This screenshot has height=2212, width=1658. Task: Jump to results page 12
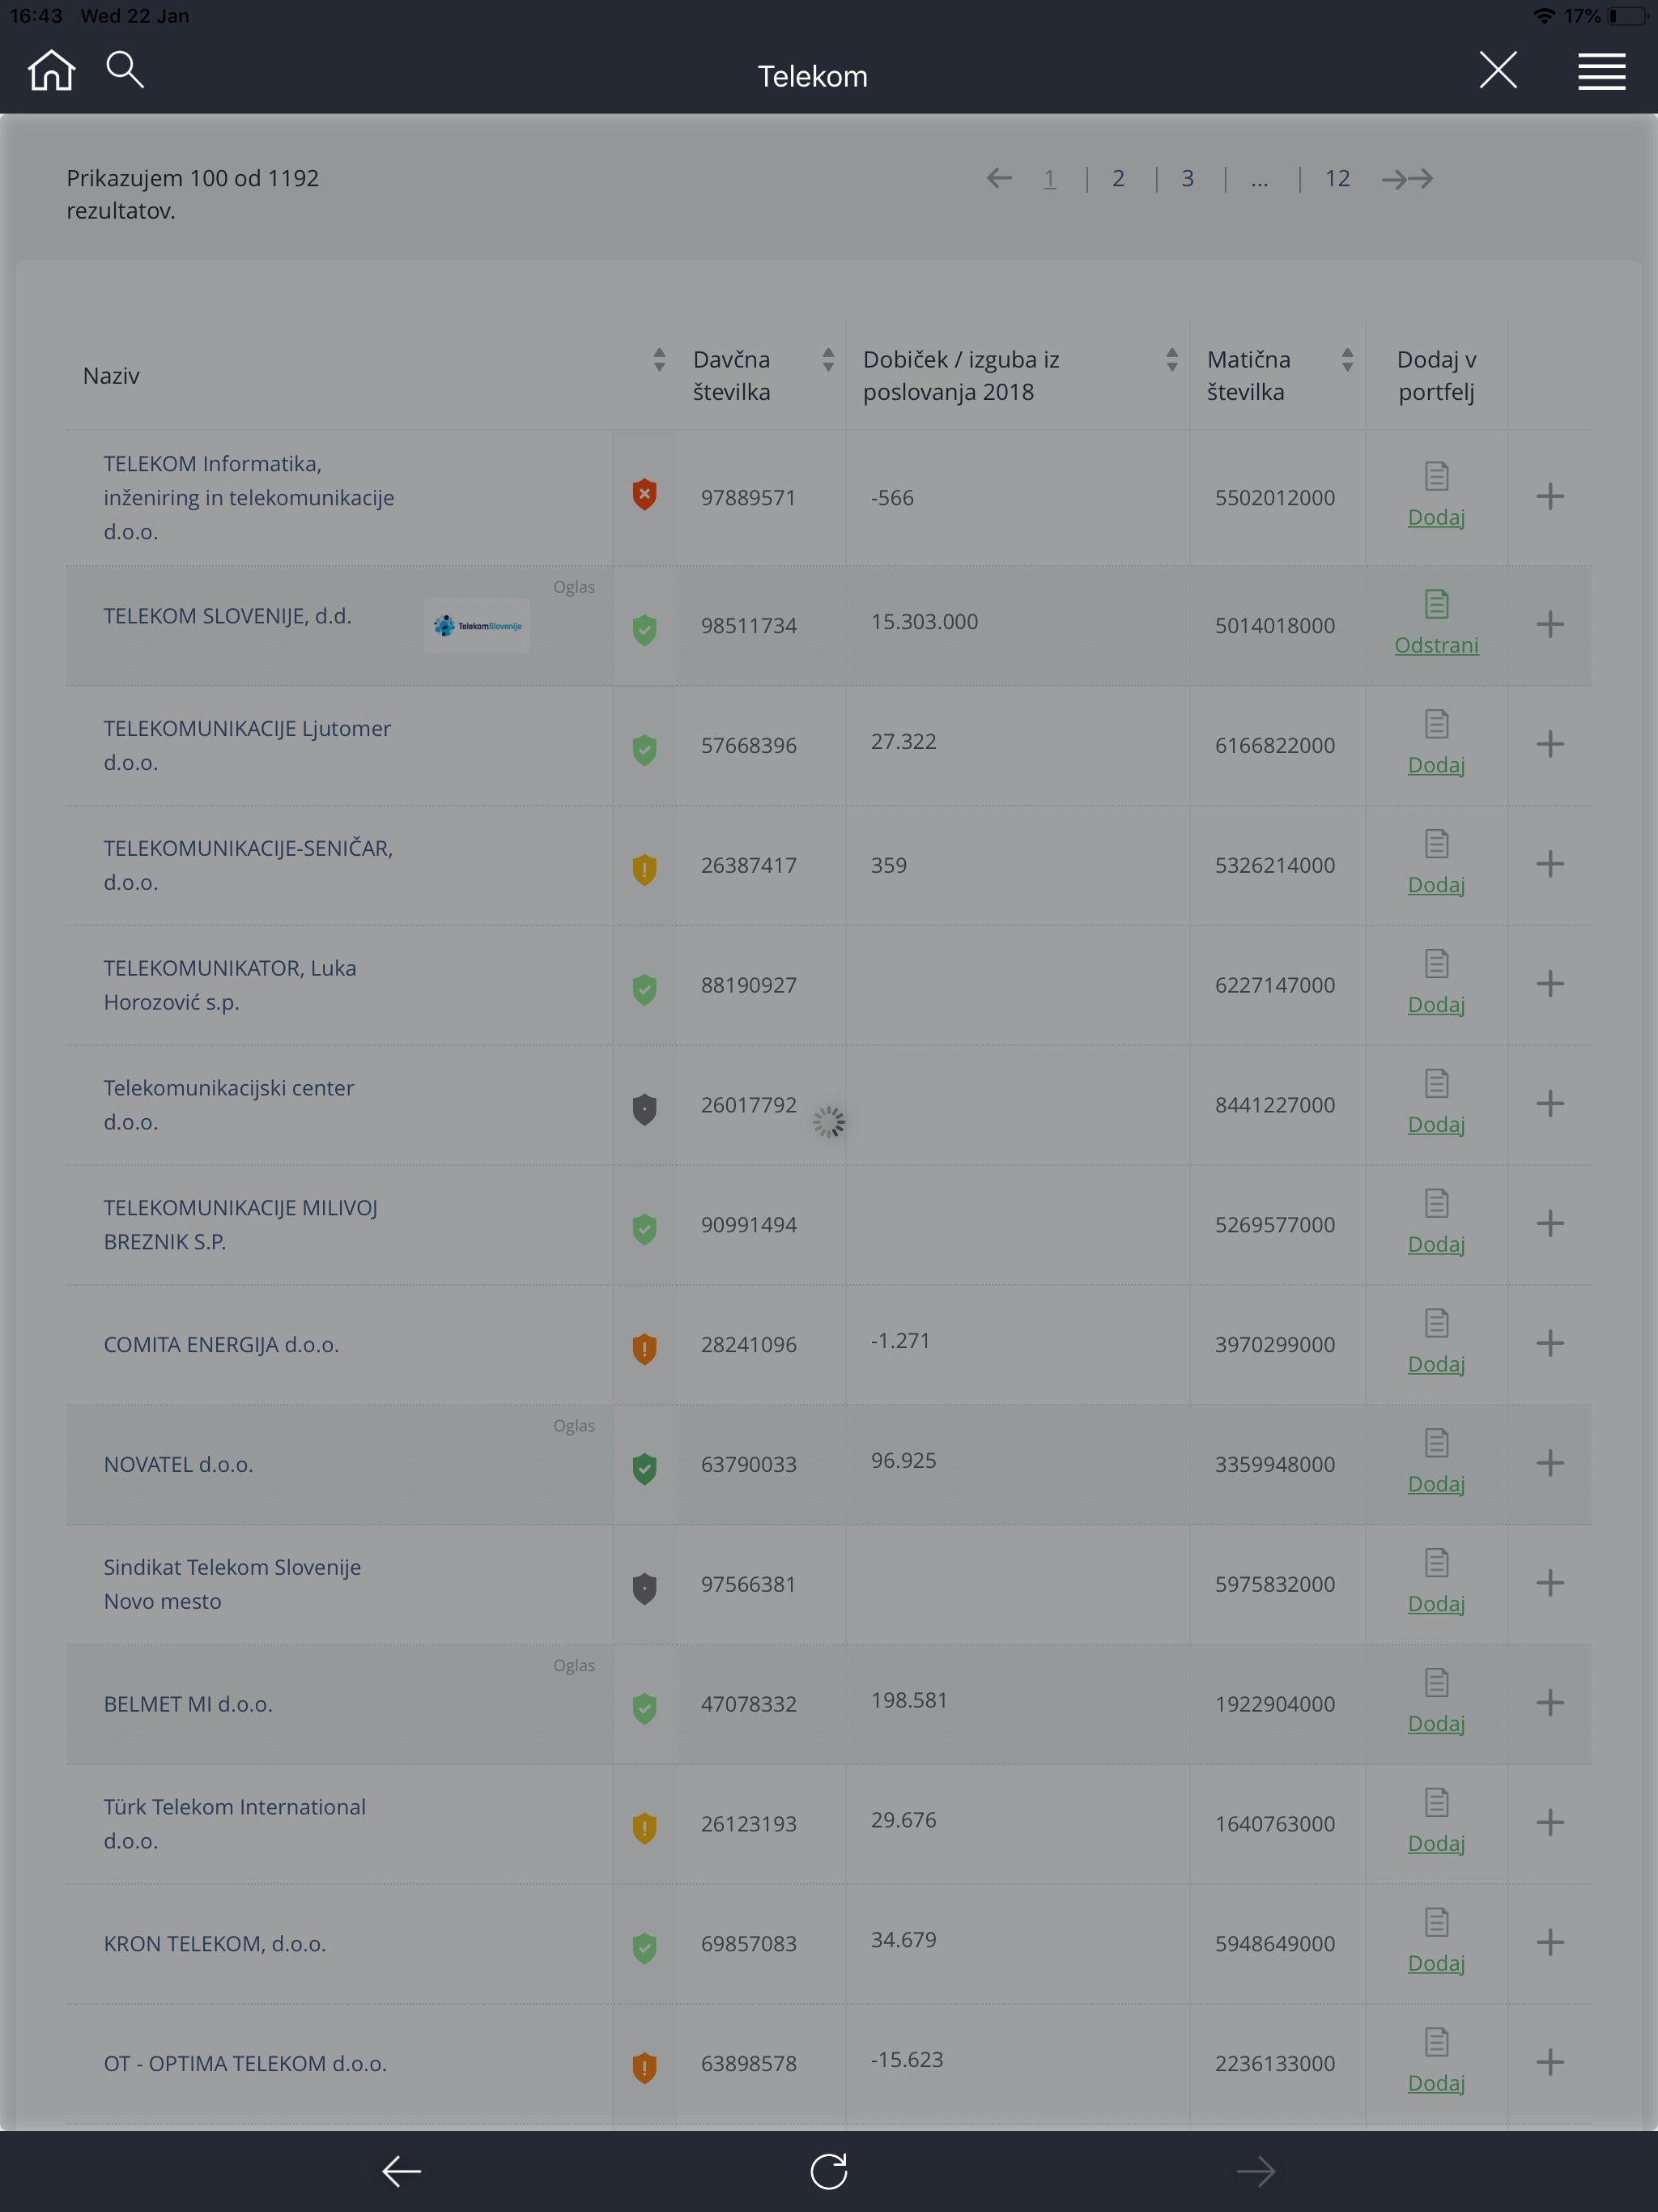tap(1337, 178)
